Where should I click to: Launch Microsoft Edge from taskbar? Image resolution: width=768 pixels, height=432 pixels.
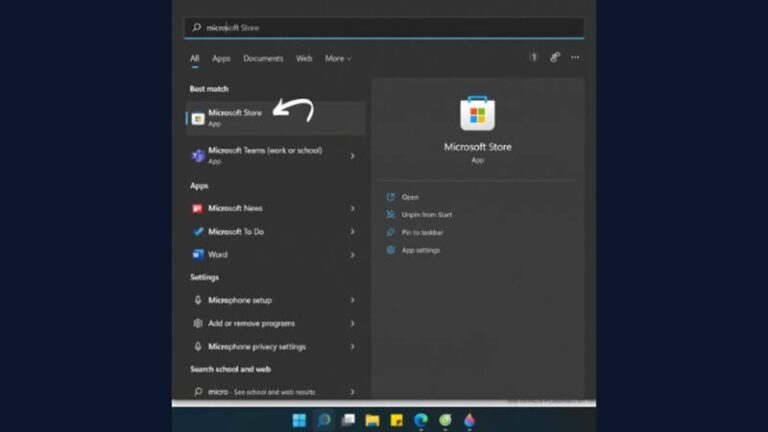(421, 420)
